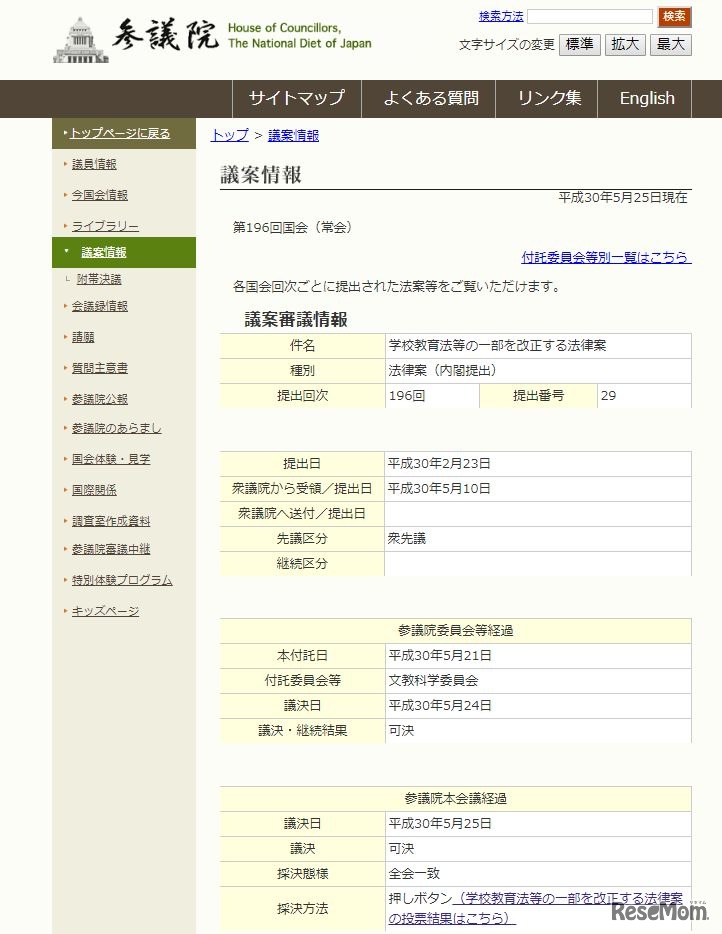722x934 pixels.
Task: Open ライブラリー in the sidebar
Action: [105, 226]
